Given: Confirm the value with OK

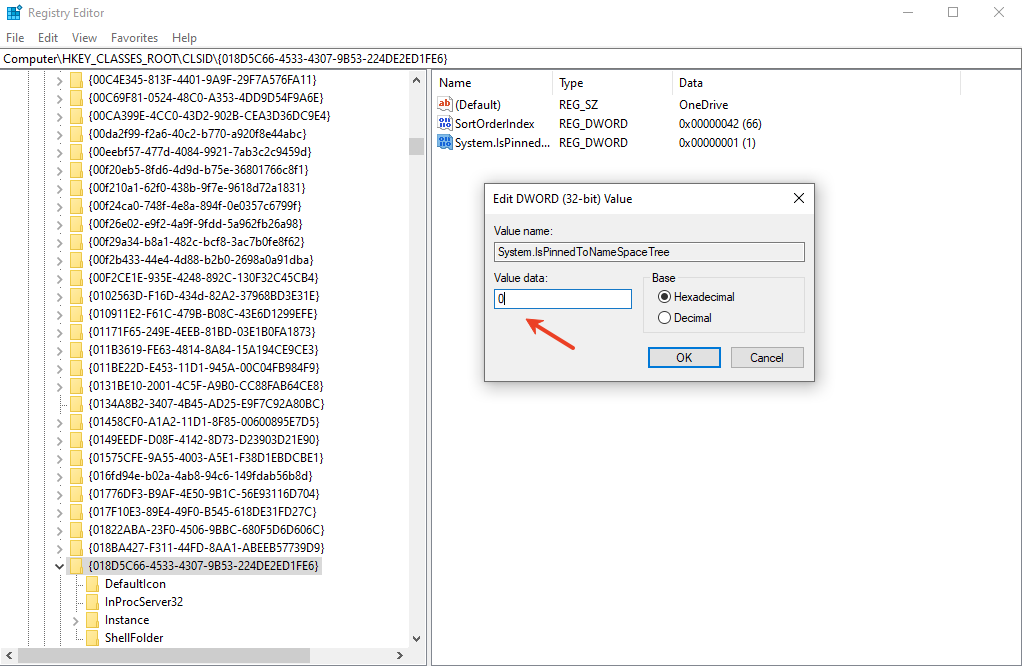Looking at the screenshot, I should click(684, 357).
